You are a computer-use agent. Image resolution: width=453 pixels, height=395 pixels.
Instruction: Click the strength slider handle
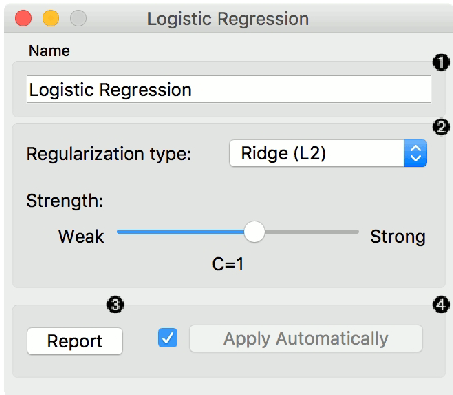click(x=254, y=232)
